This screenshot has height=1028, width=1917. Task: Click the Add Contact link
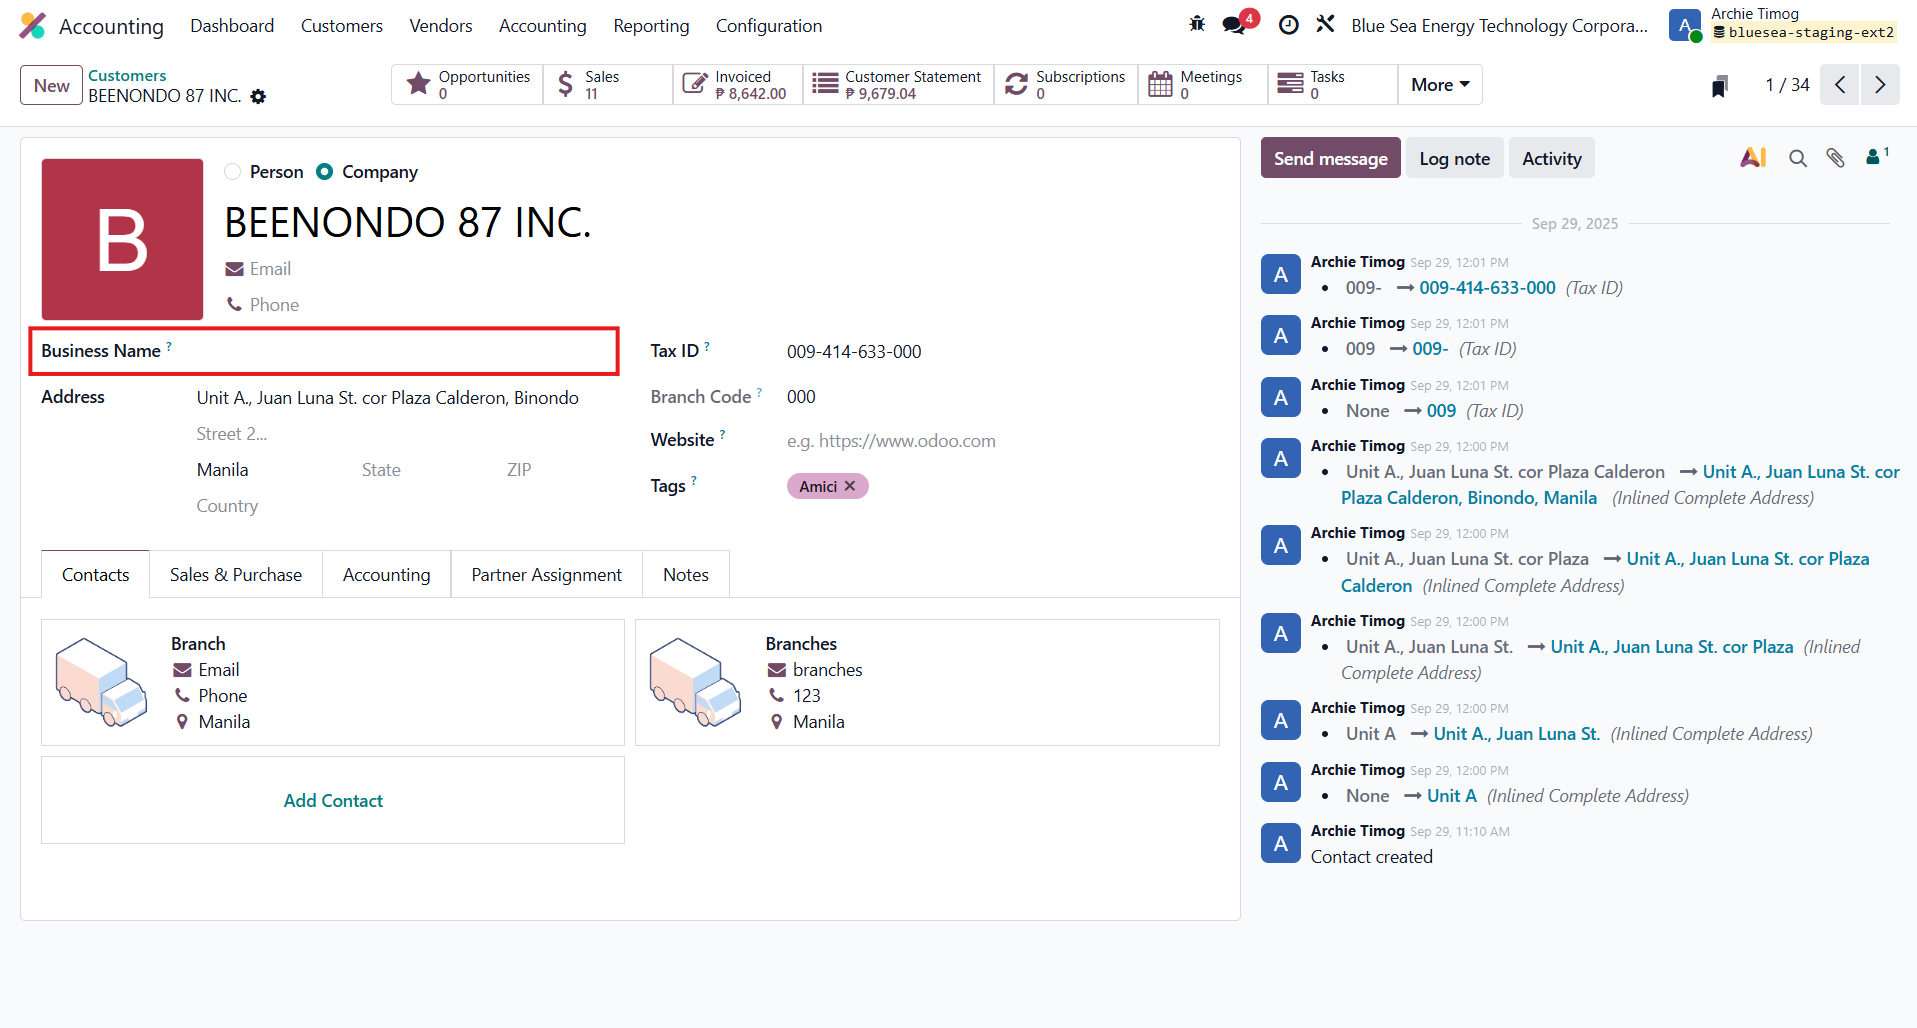point(333,801)
